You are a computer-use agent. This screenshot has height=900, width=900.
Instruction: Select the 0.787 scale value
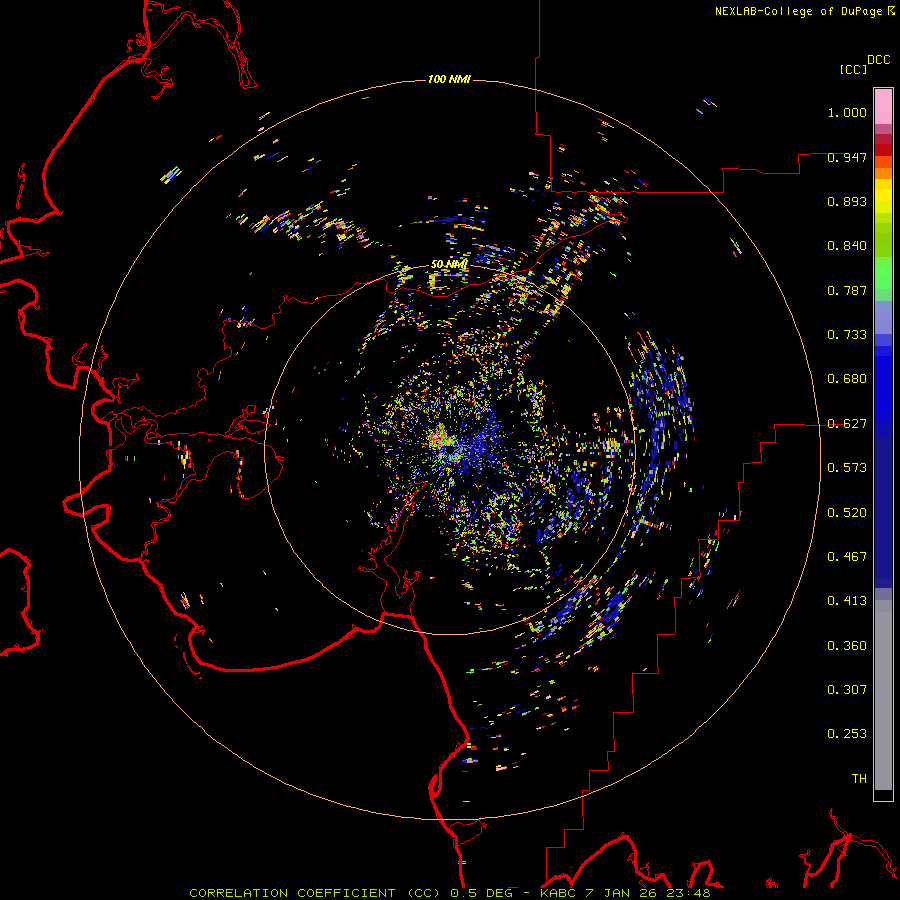pyautogui.click(x=847, y=290)
